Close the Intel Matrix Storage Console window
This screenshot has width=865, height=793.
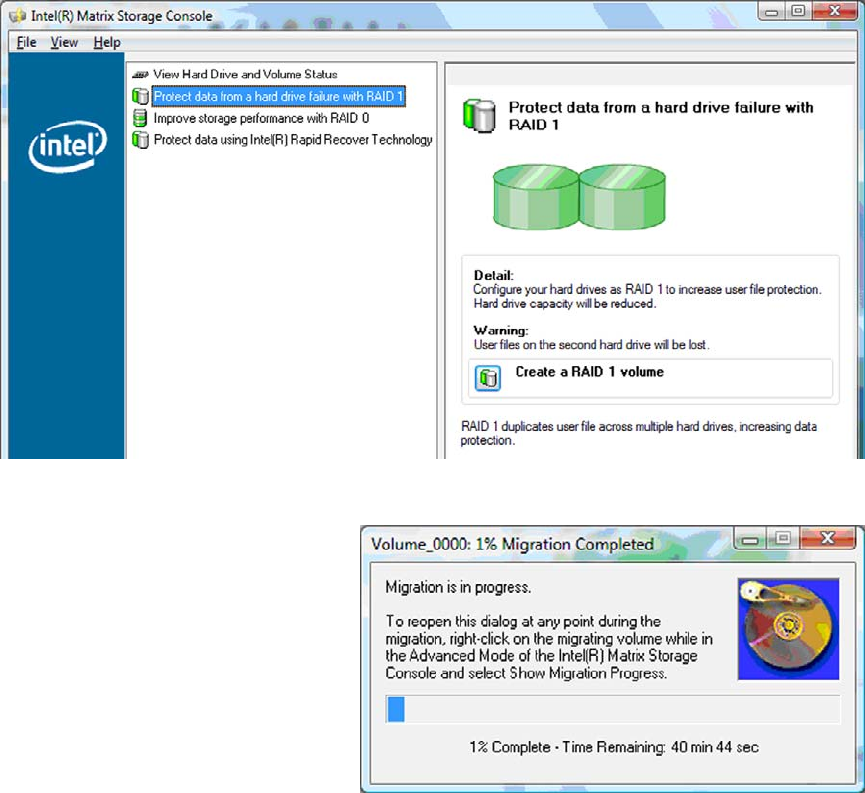coord(835,10)
